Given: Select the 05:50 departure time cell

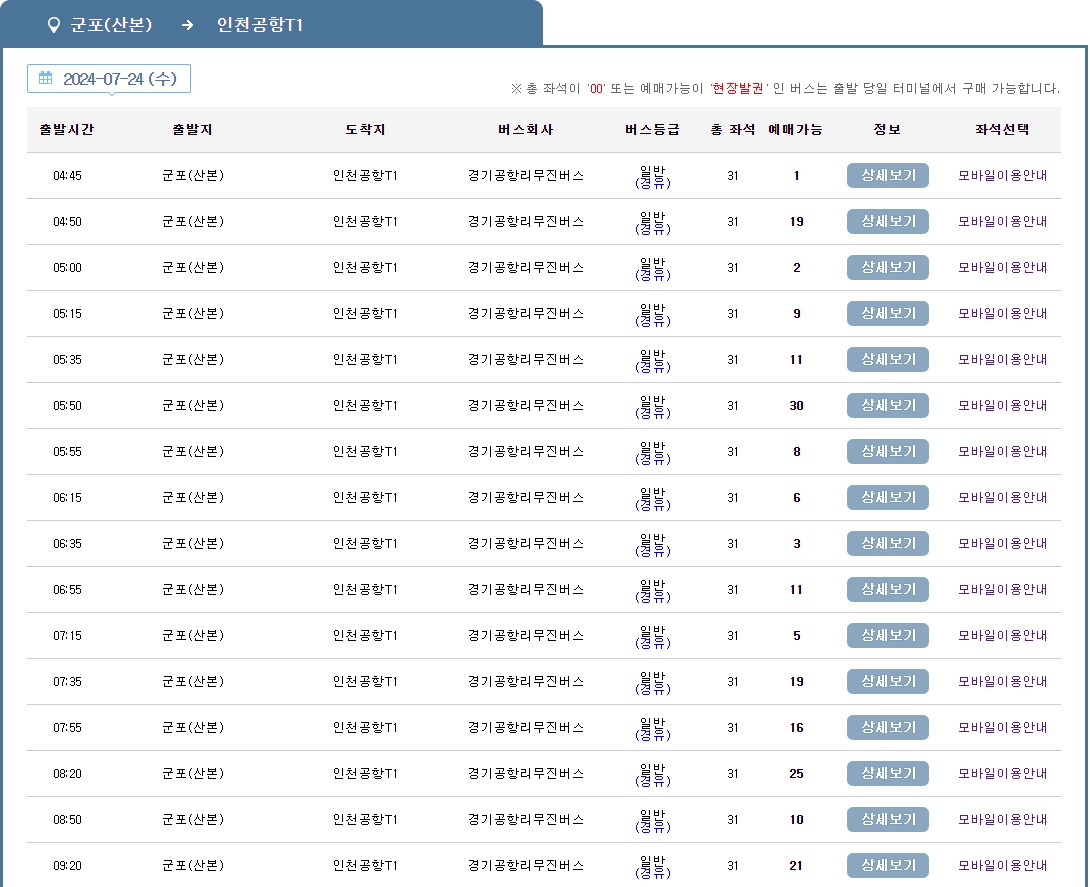Looking at the screenshot, I should (67, 405).
